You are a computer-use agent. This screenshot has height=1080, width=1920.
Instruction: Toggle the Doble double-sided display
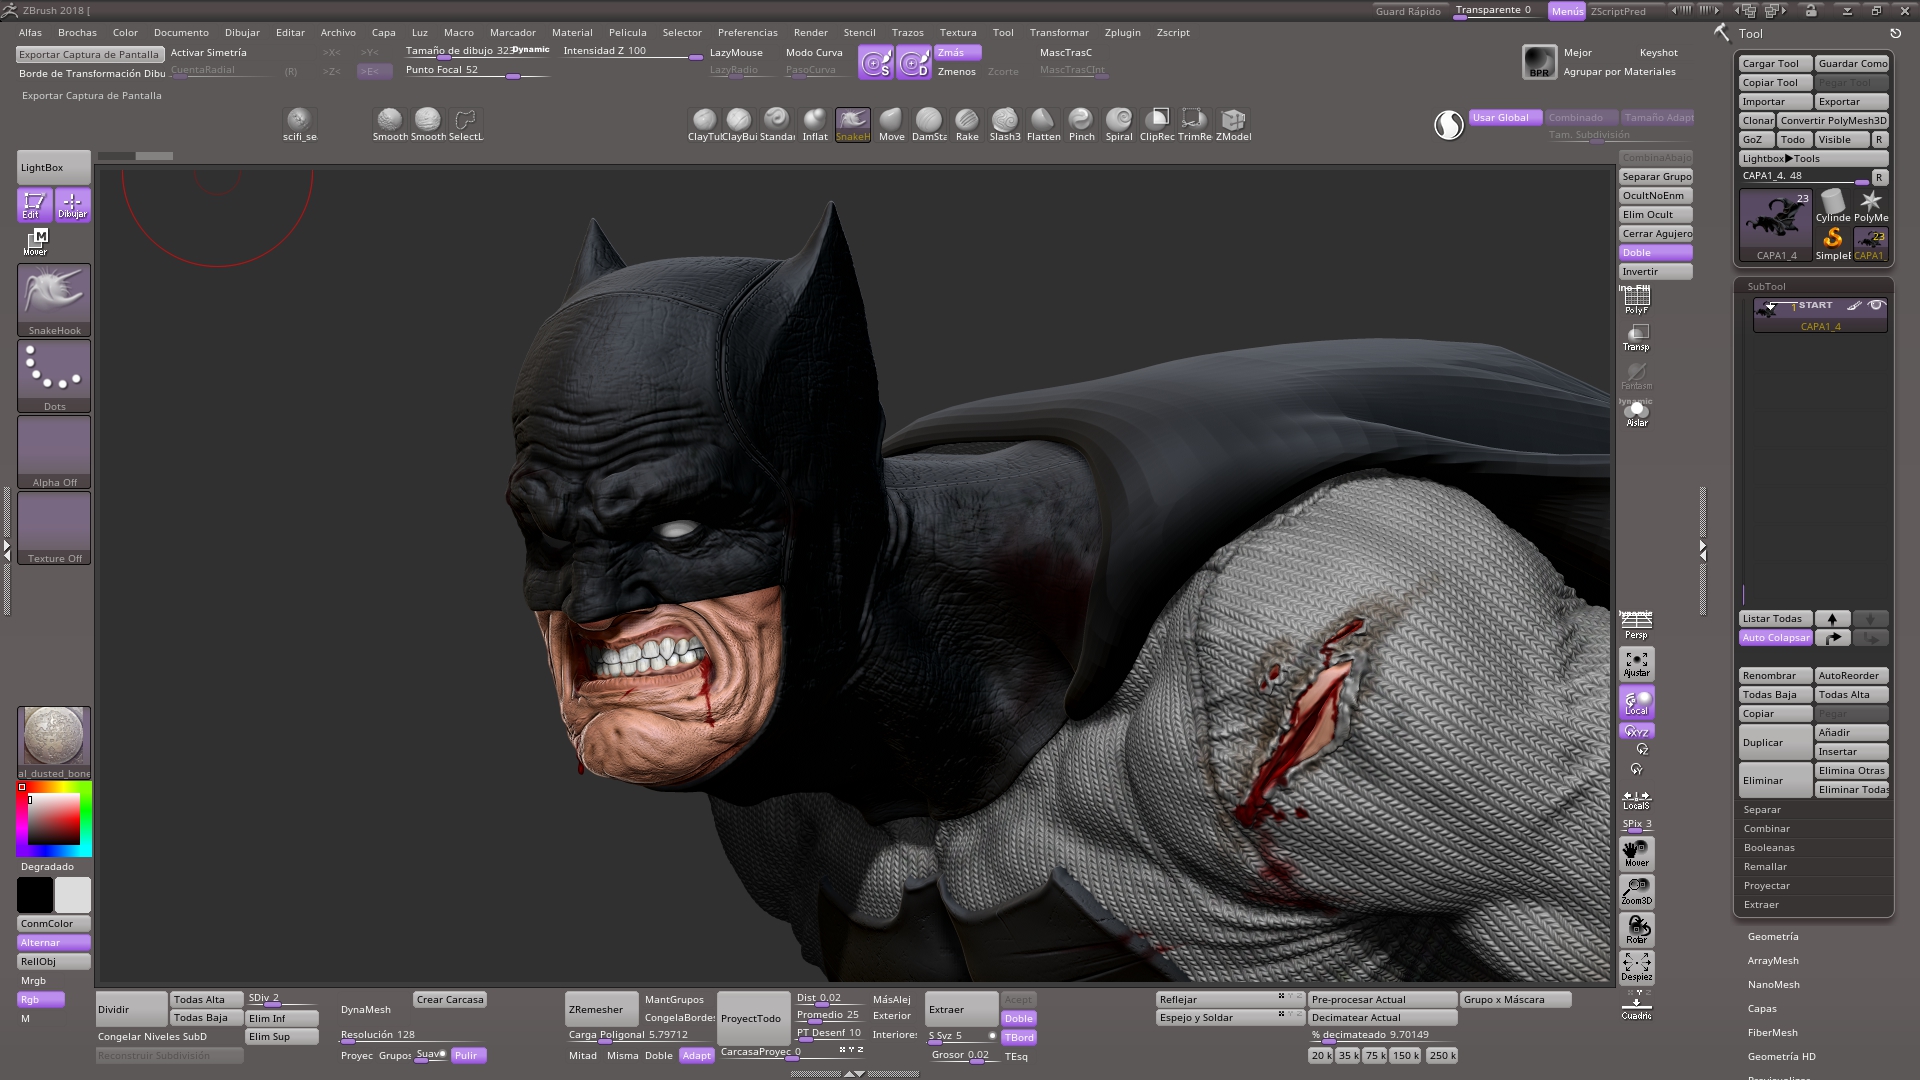click(x=1656, y=253)
